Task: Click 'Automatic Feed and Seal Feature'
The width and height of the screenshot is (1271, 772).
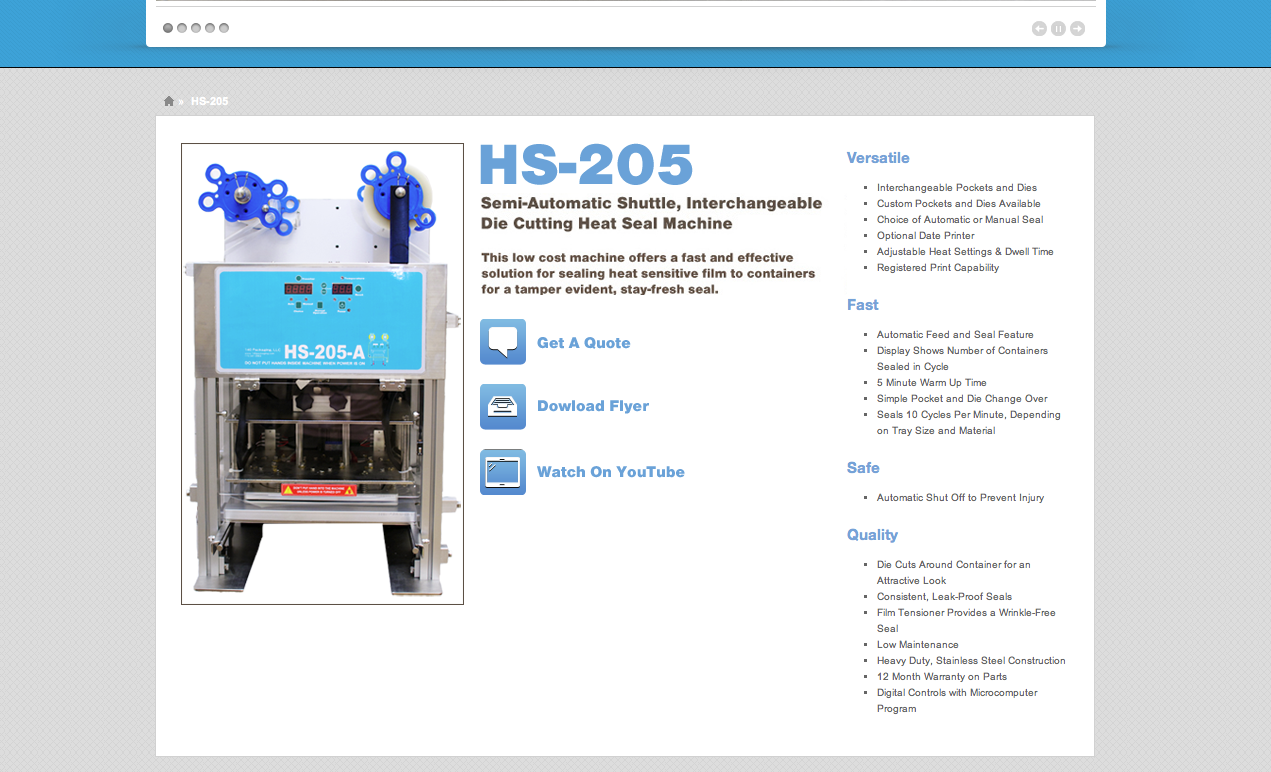Action: 956,335
